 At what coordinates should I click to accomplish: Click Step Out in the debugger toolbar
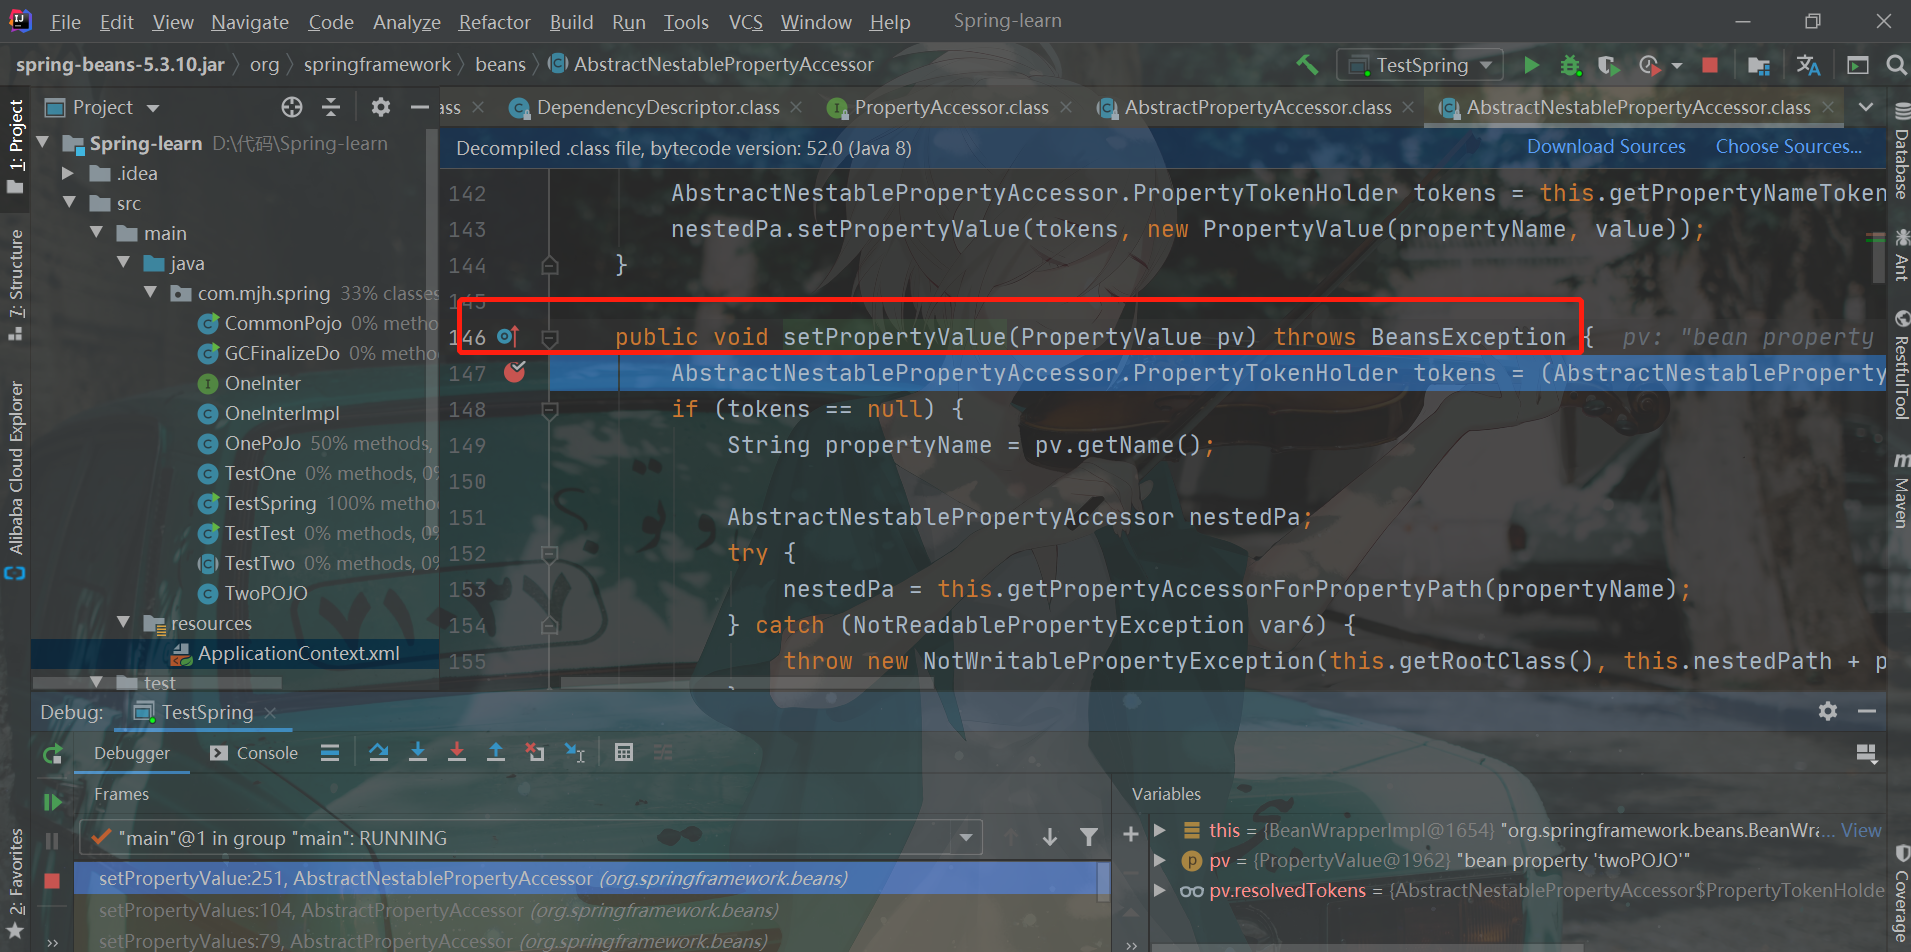(496, 752)
